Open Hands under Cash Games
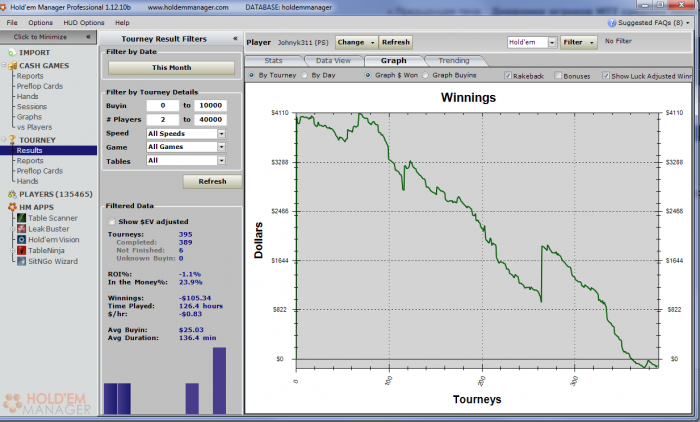Image resolution: width=700 pixels, height=422 pixels. [x=27, y=96]
